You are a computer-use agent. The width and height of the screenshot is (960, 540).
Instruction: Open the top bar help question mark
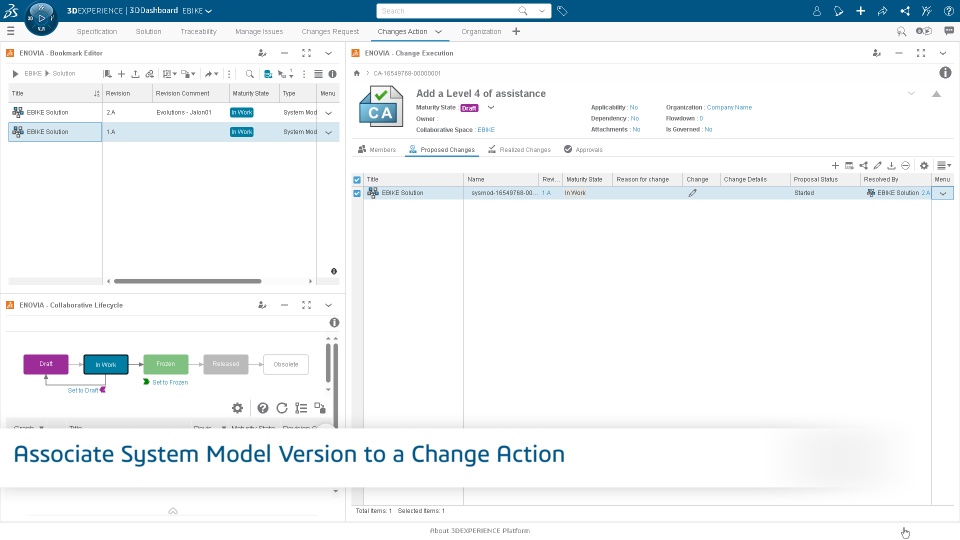pyautogui.click(x=948, y=11)
